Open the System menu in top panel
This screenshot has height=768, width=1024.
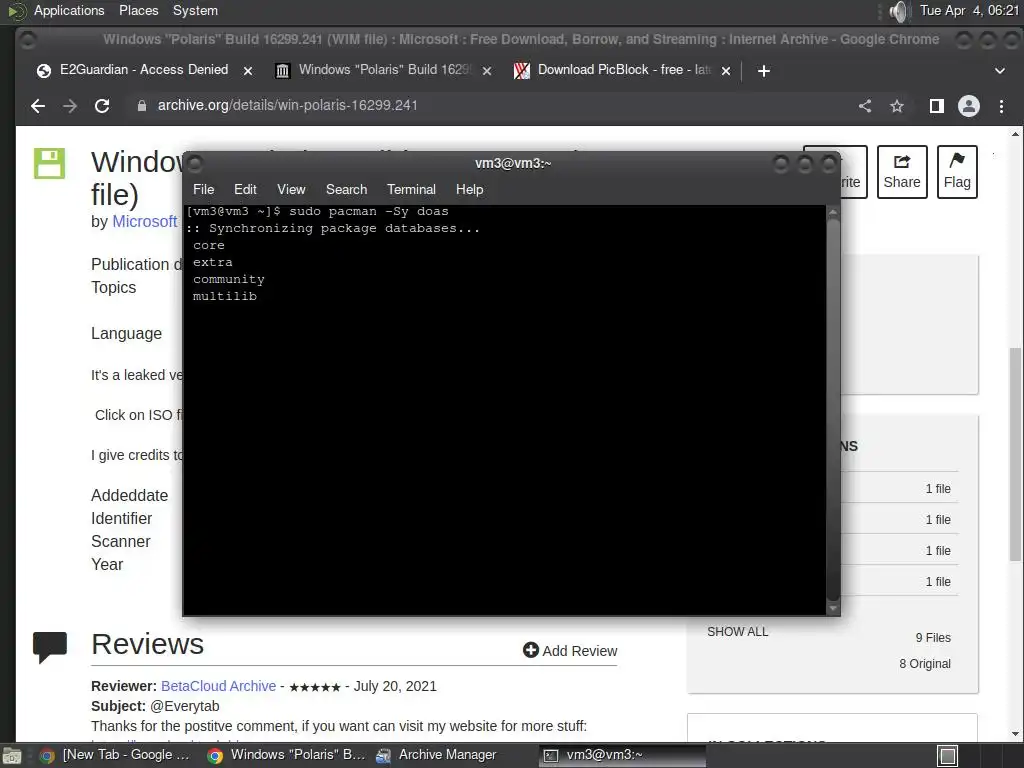pyautogui.click(x=195, y=10)
